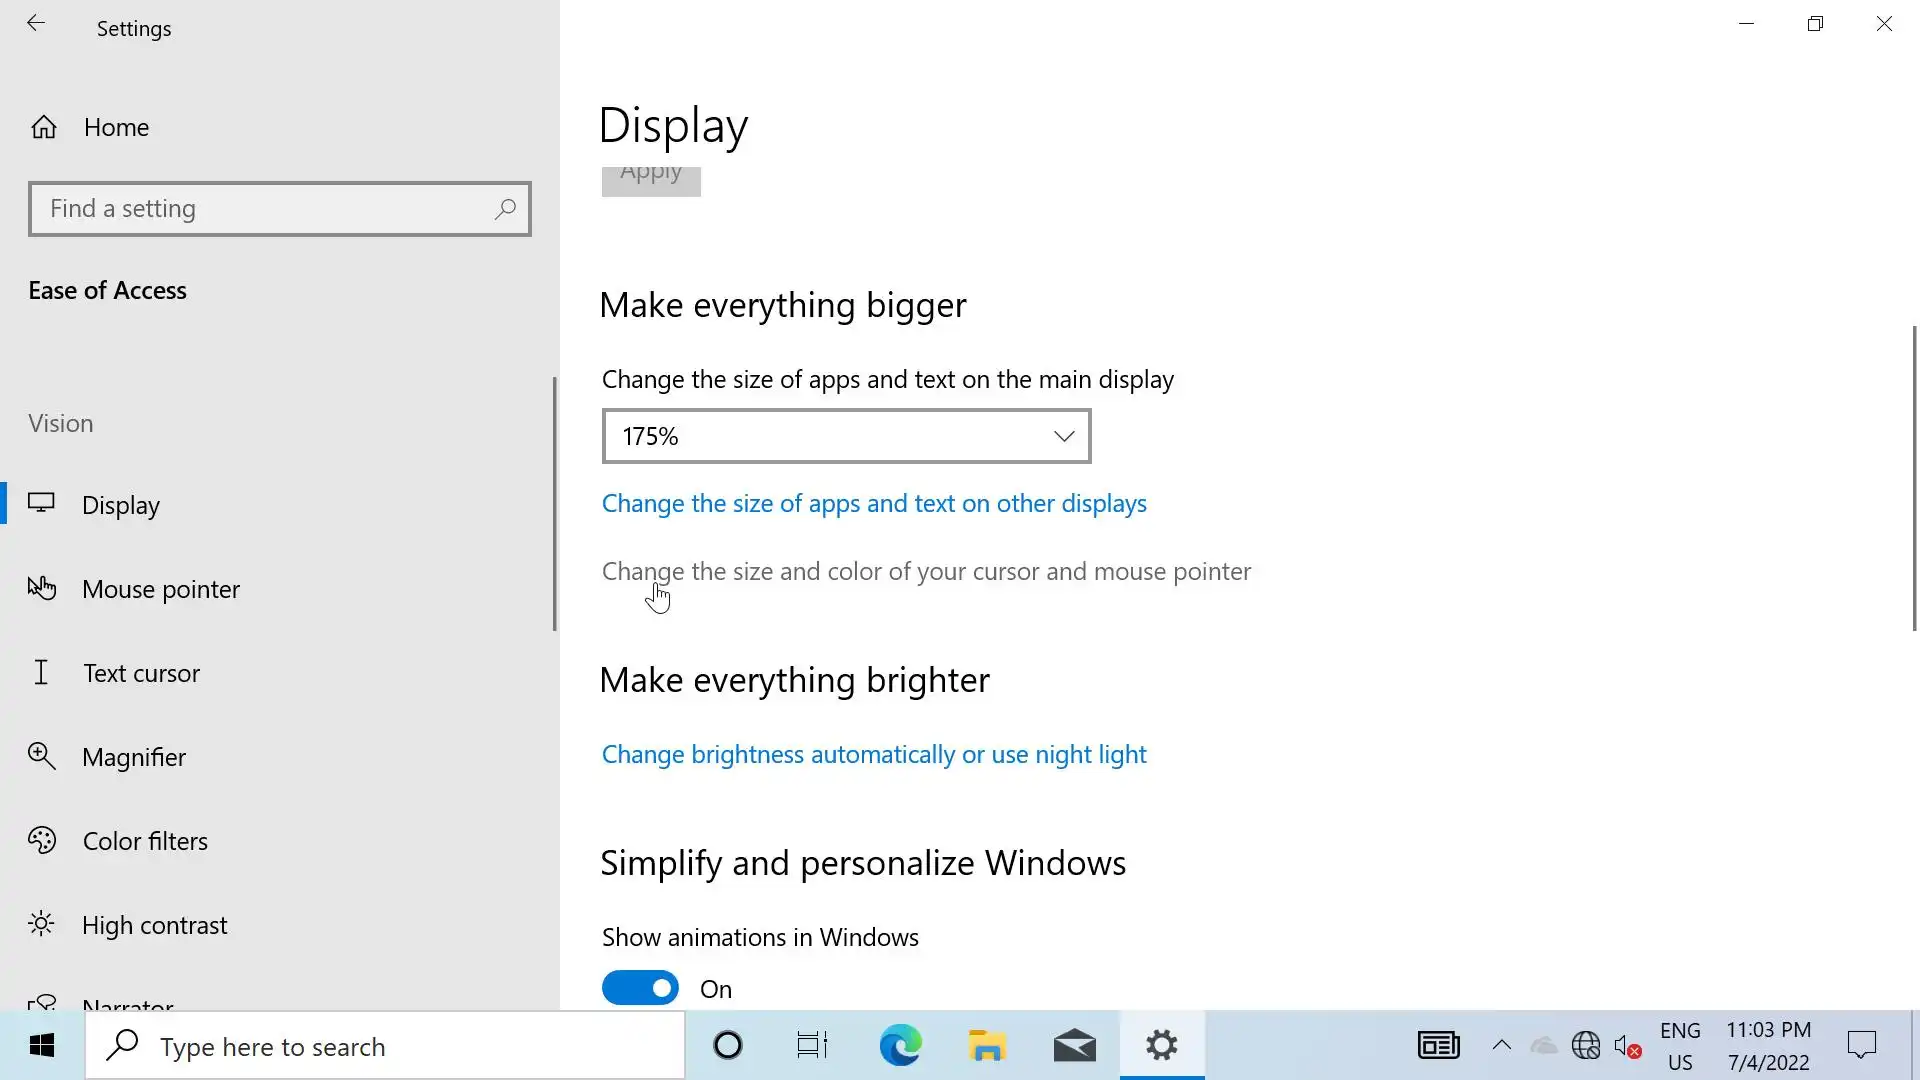Open Microsoft Edge from the taskbar
Image resolution: width=1920 pixels, height=1080 pixels.
(900, 1046)
